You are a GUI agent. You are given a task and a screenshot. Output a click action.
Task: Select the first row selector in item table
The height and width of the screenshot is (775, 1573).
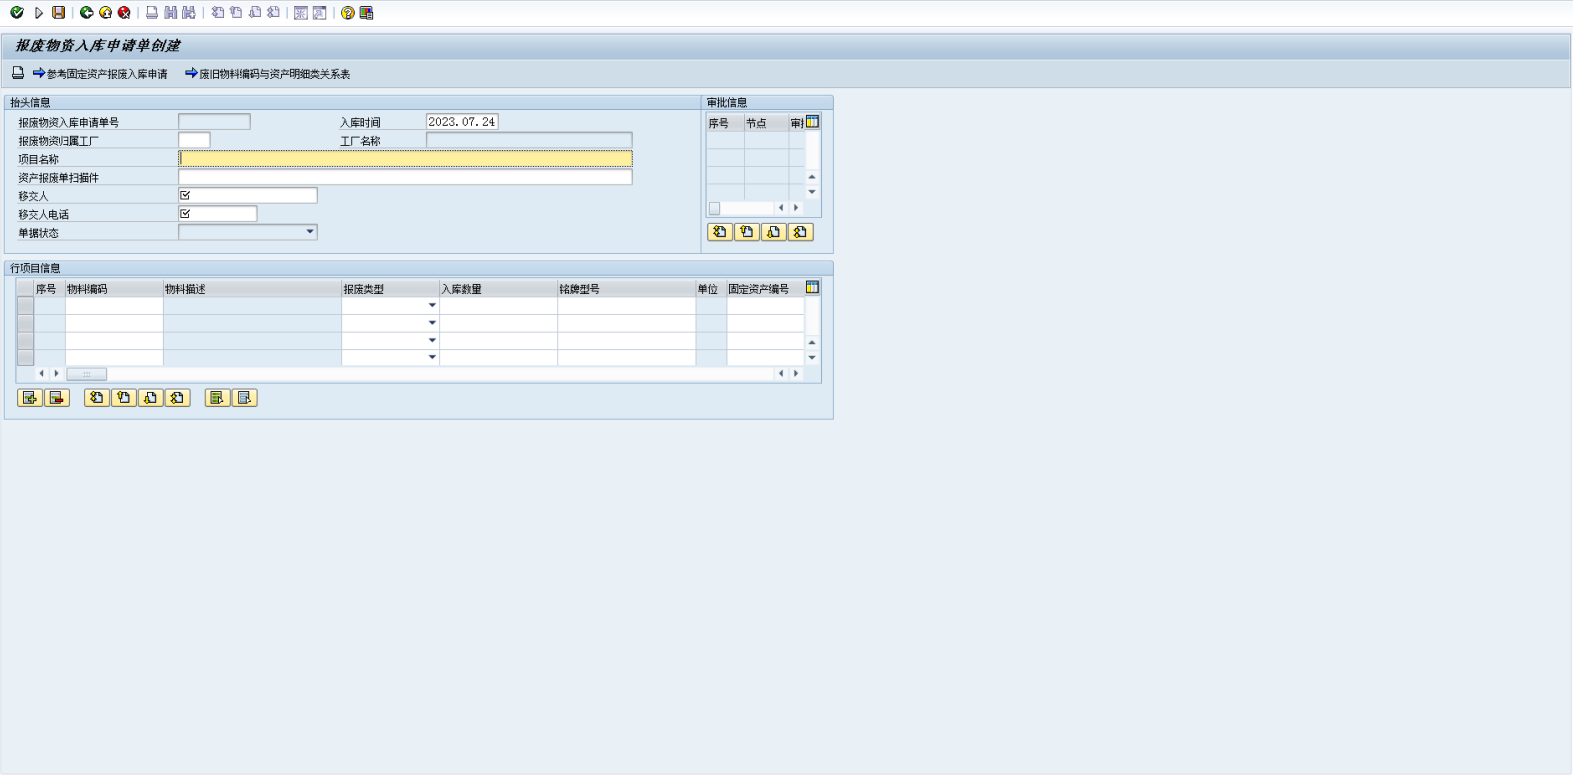tap(25, 306)
